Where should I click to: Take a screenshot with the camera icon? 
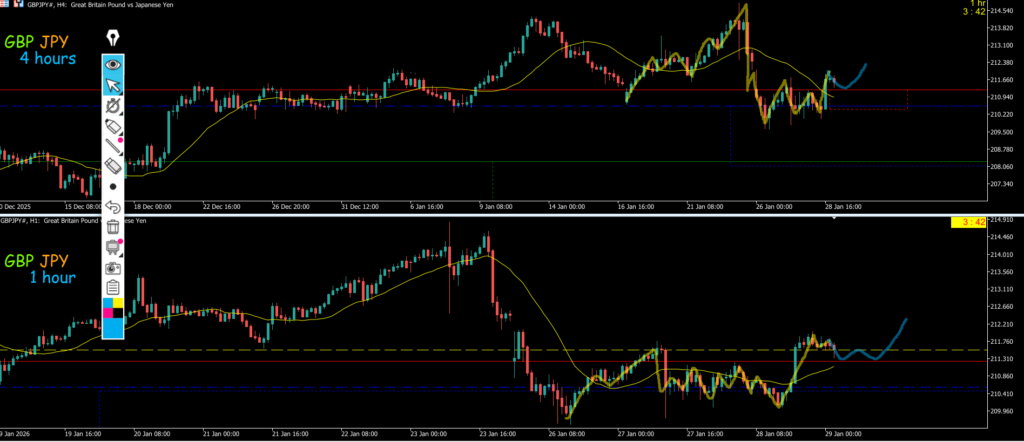click(113, 267)
